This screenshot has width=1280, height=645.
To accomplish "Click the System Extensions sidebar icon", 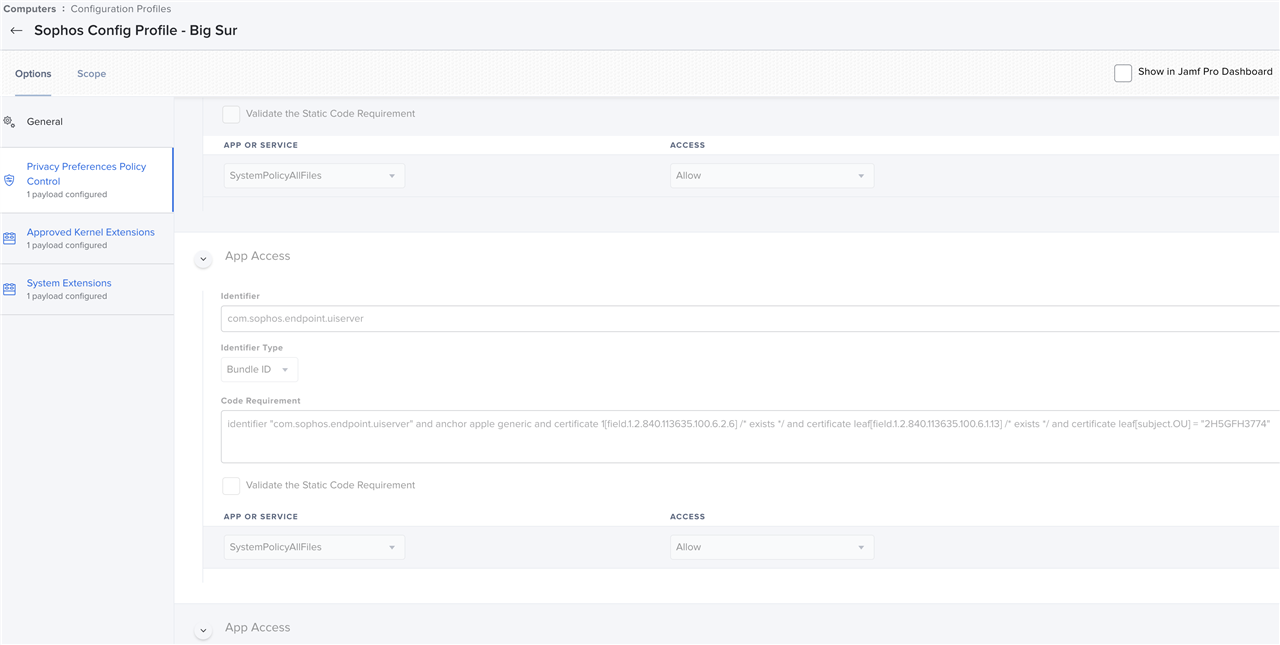I will (x=9, y=289).
